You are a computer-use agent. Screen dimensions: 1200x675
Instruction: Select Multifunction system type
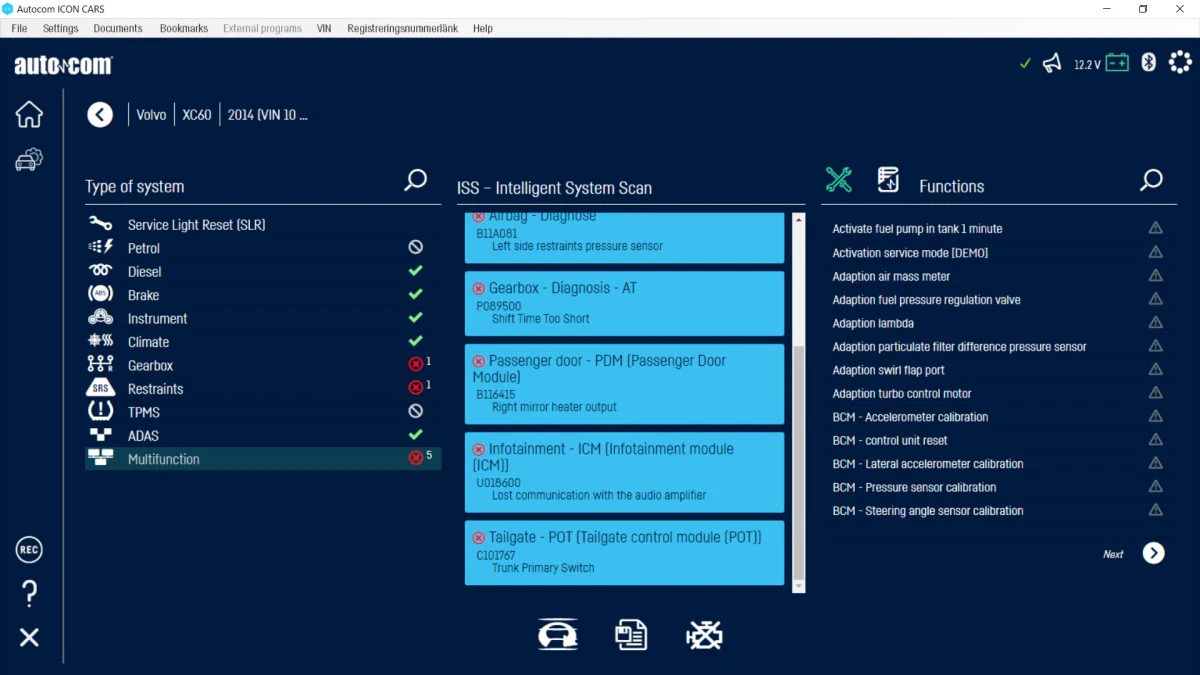(x=263, y=459)
